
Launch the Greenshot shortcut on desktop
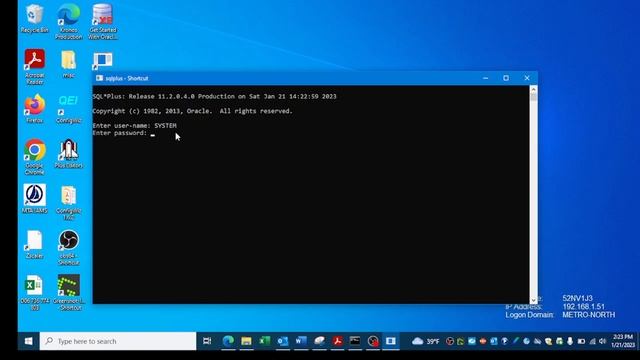(x=69, y=292)
